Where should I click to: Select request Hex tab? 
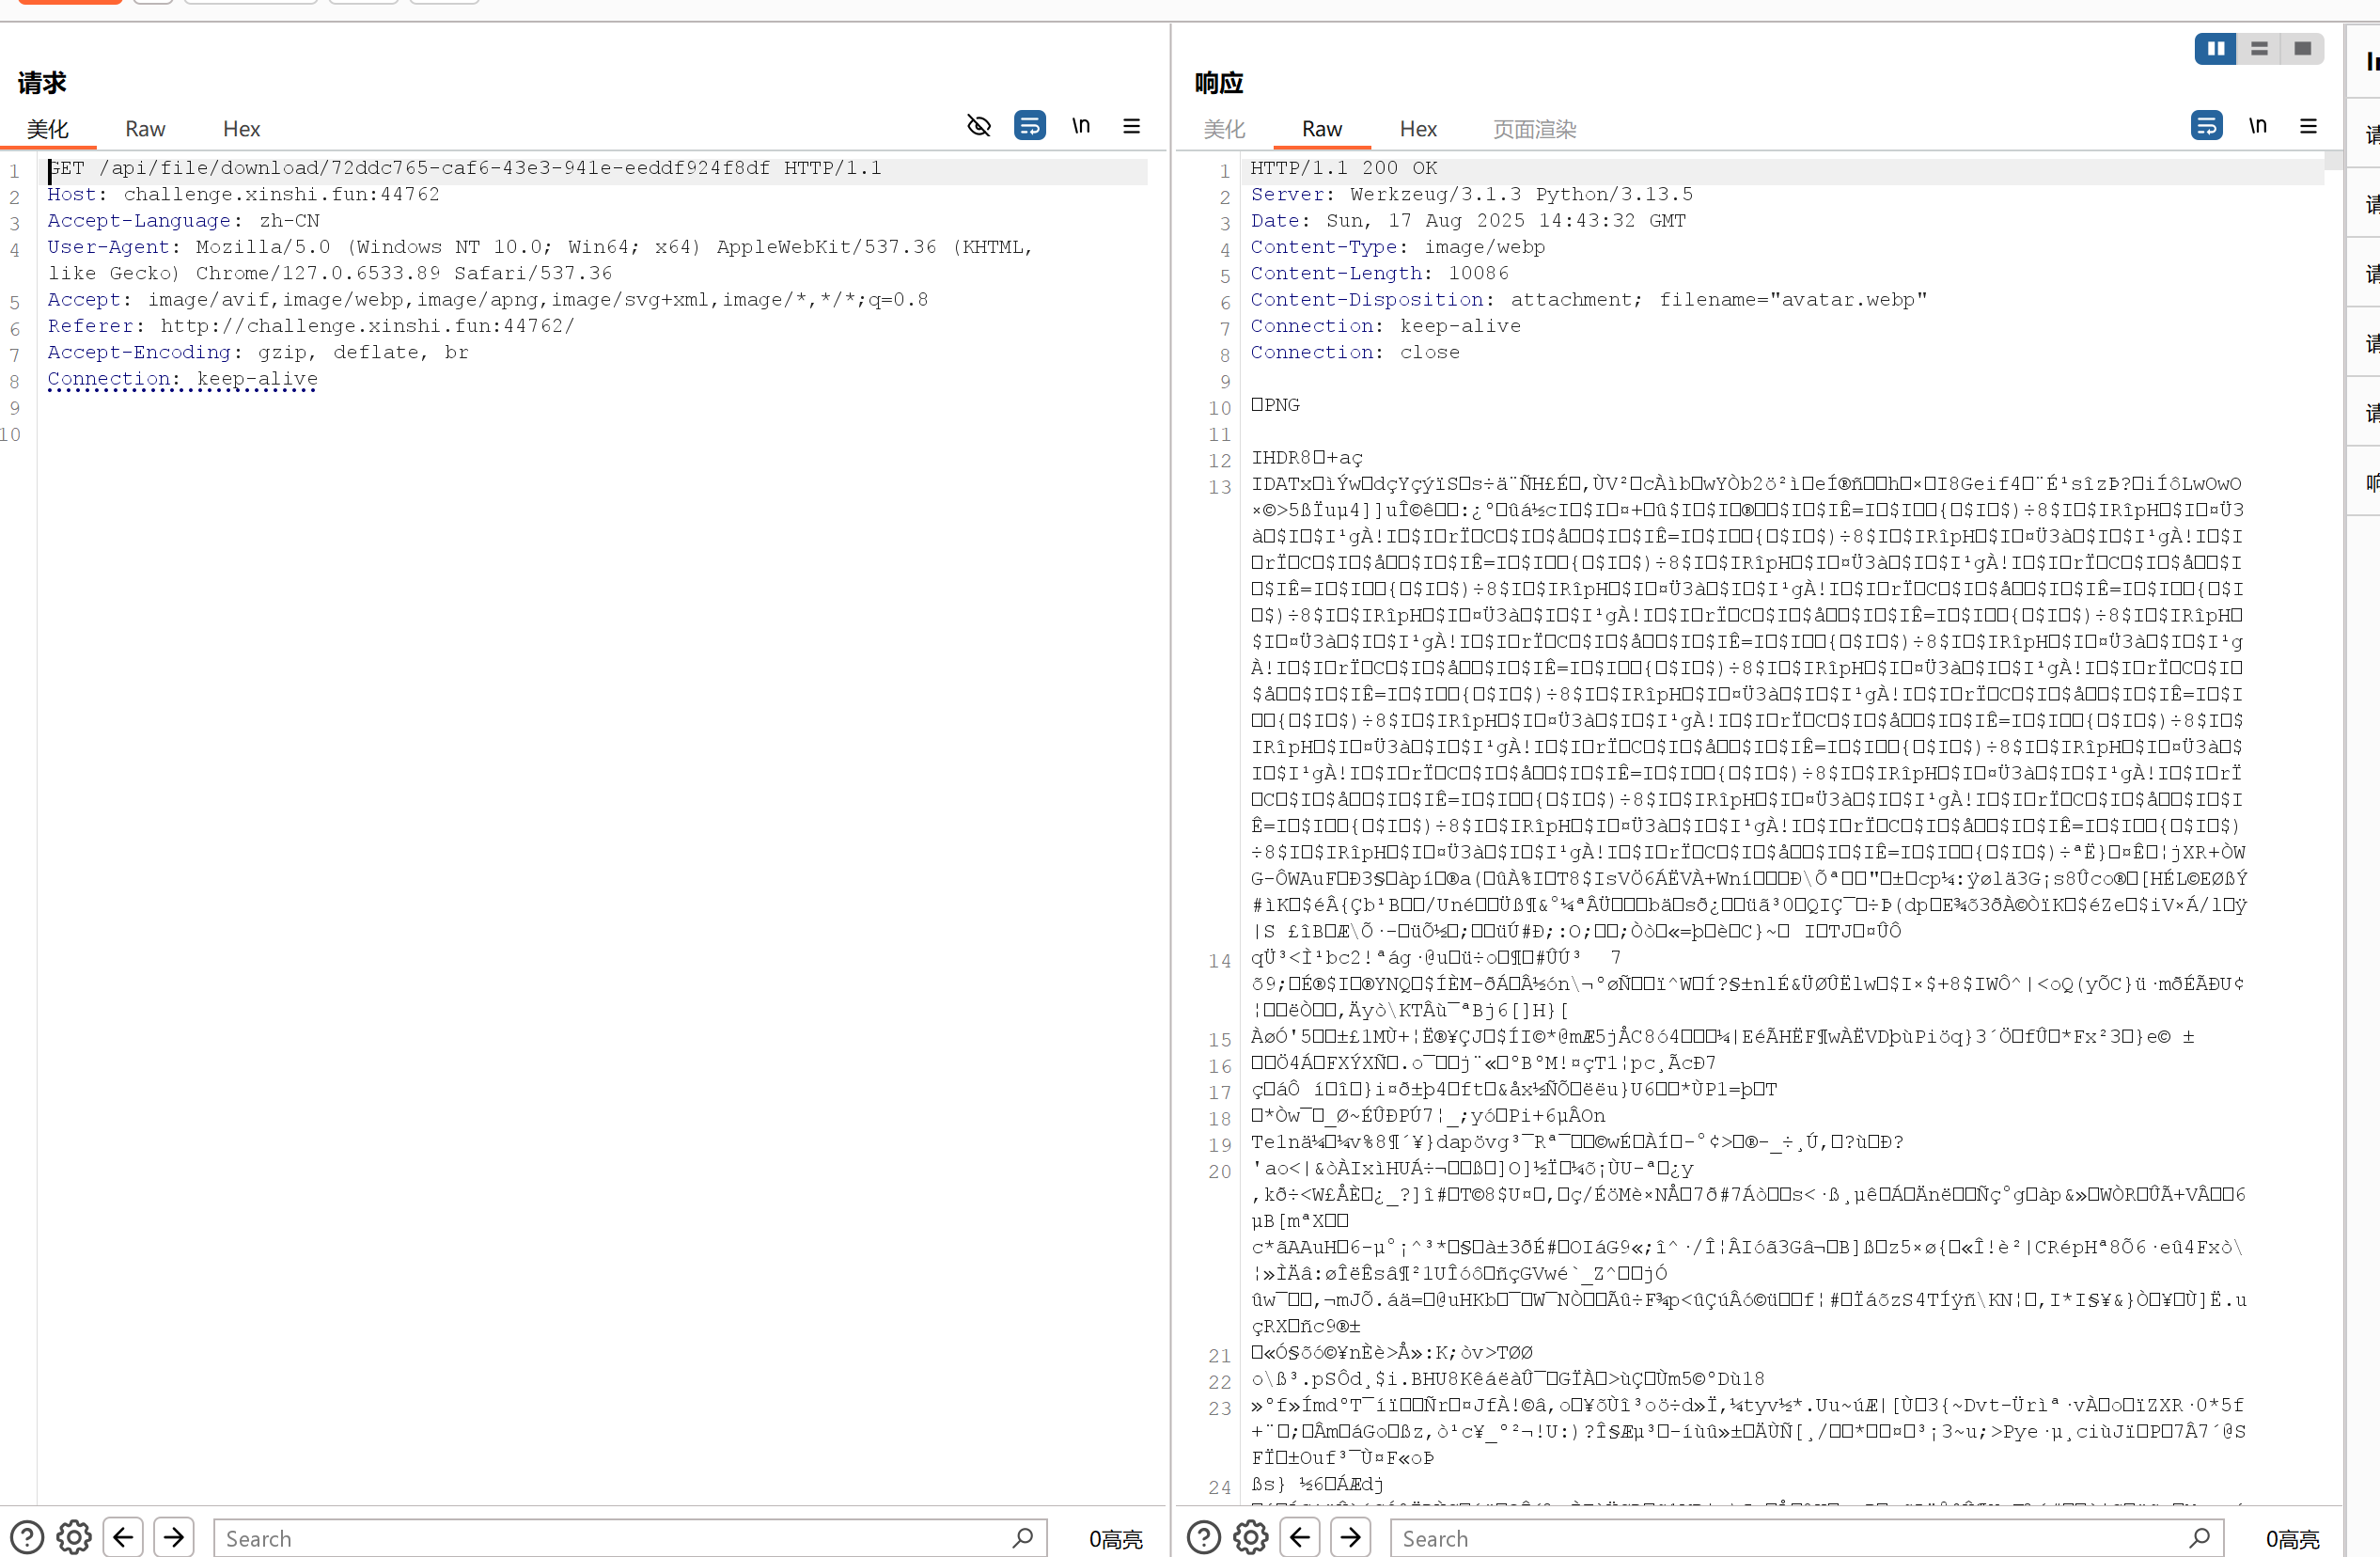point(241,129)
